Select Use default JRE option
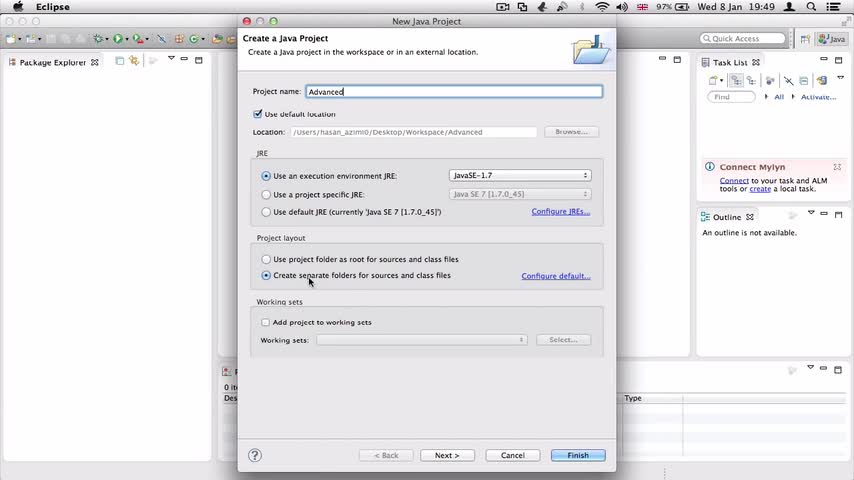 click(266, 212)
